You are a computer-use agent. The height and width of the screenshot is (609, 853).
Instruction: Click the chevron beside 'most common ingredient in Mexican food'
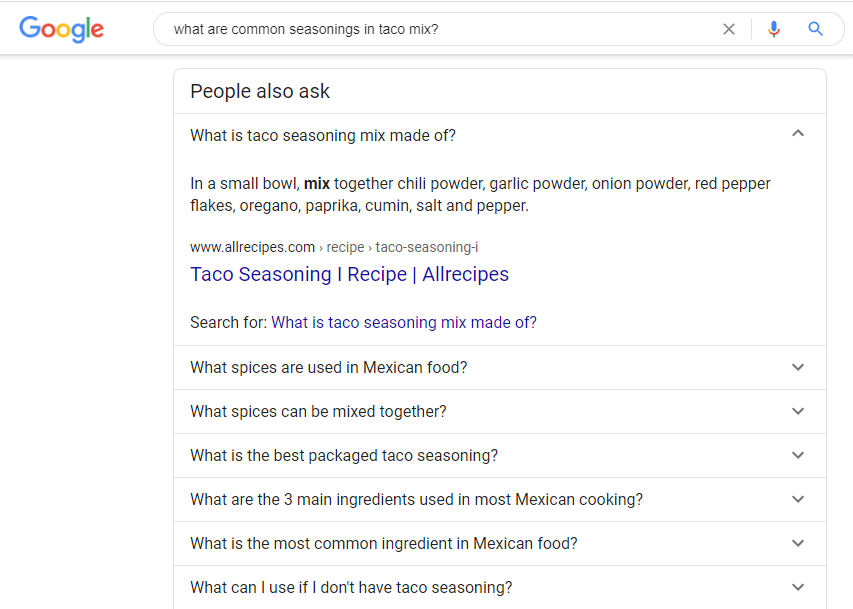(x=797, y=543)
